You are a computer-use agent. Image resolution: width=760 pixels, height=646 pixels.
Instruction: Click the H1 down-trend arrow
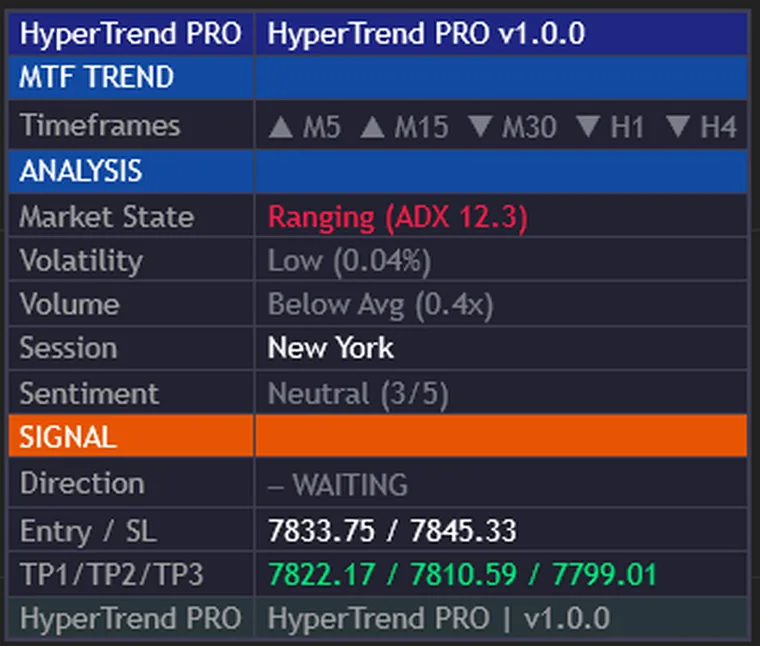(x=588, y=127)
